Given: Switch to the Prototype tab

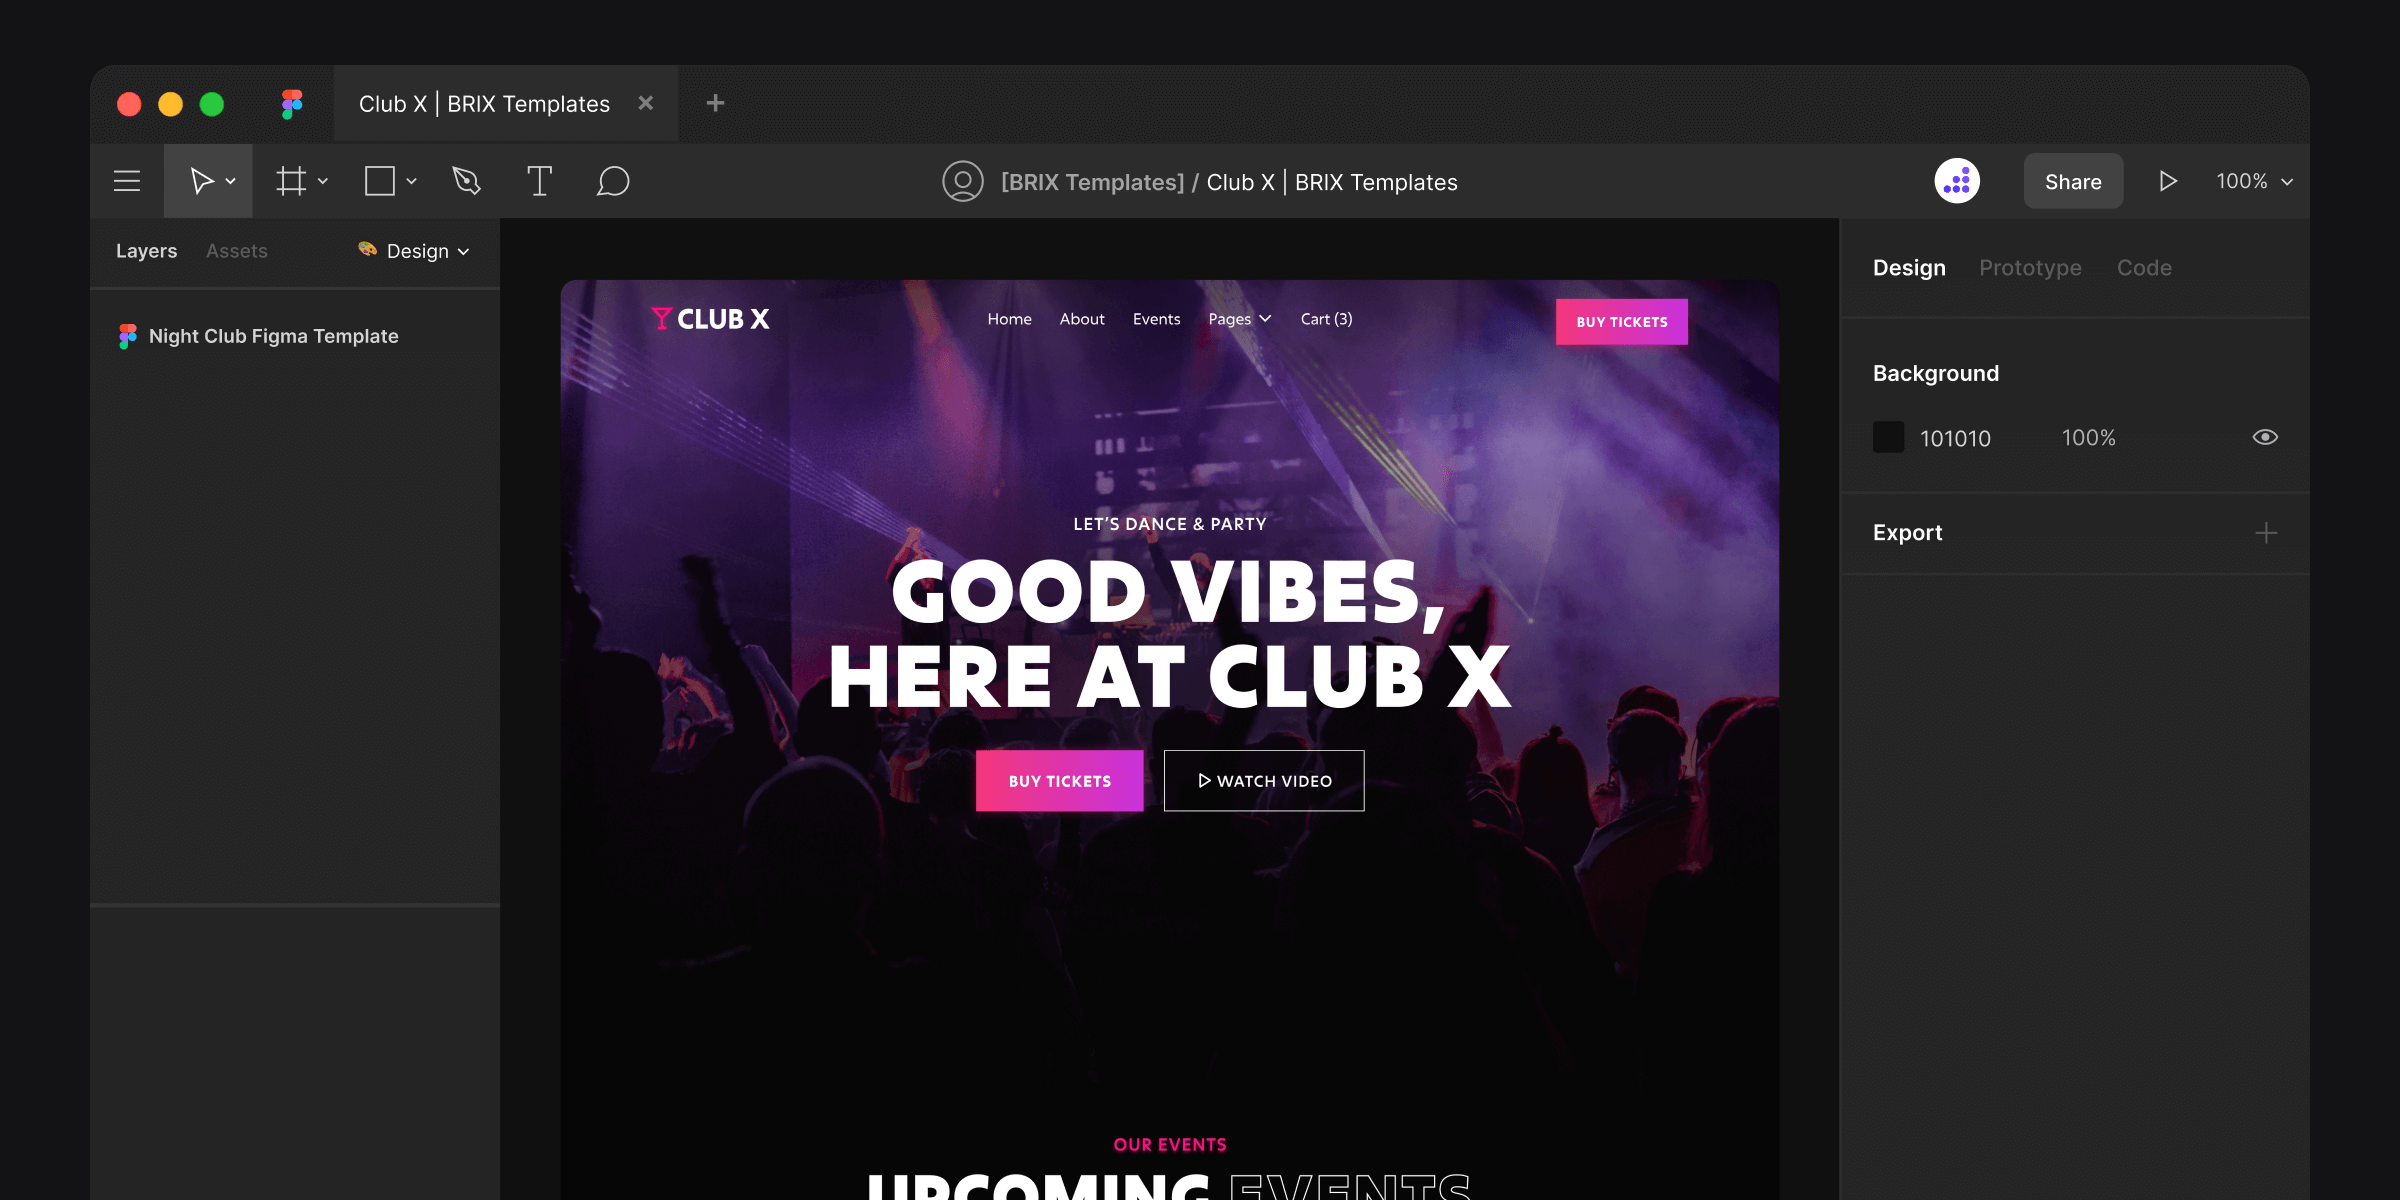Looking at the screenshot, I should click(2031, 268).
